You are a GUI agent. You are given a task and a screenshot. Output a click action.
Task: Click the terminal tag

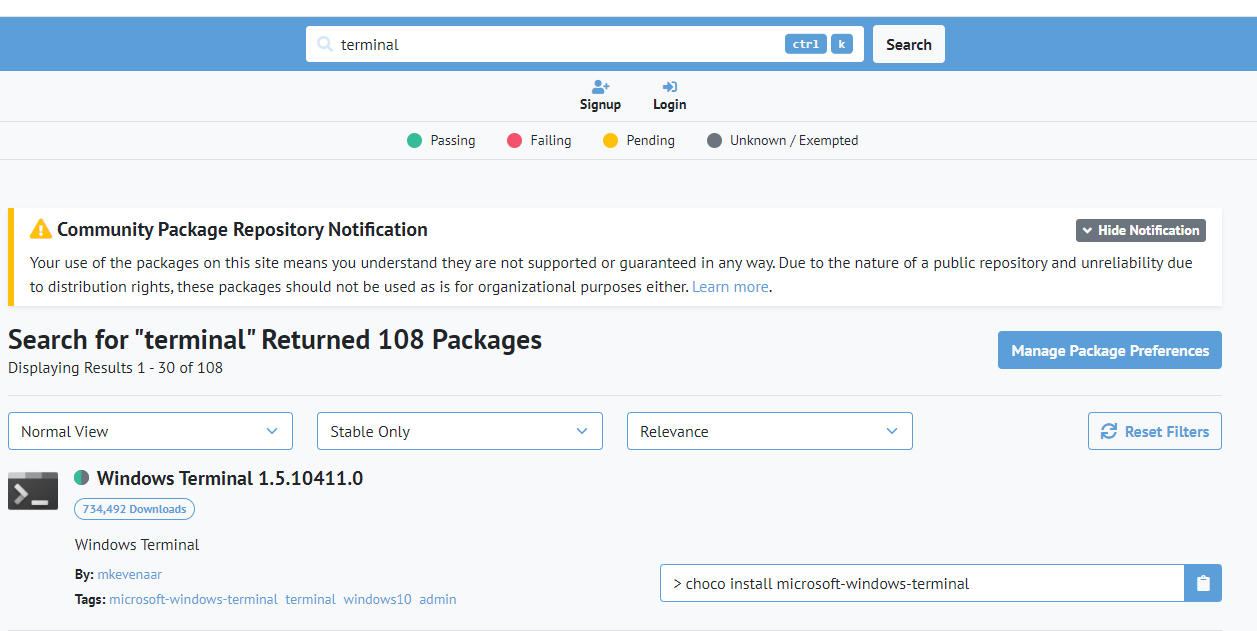click(x=311, y=599)
